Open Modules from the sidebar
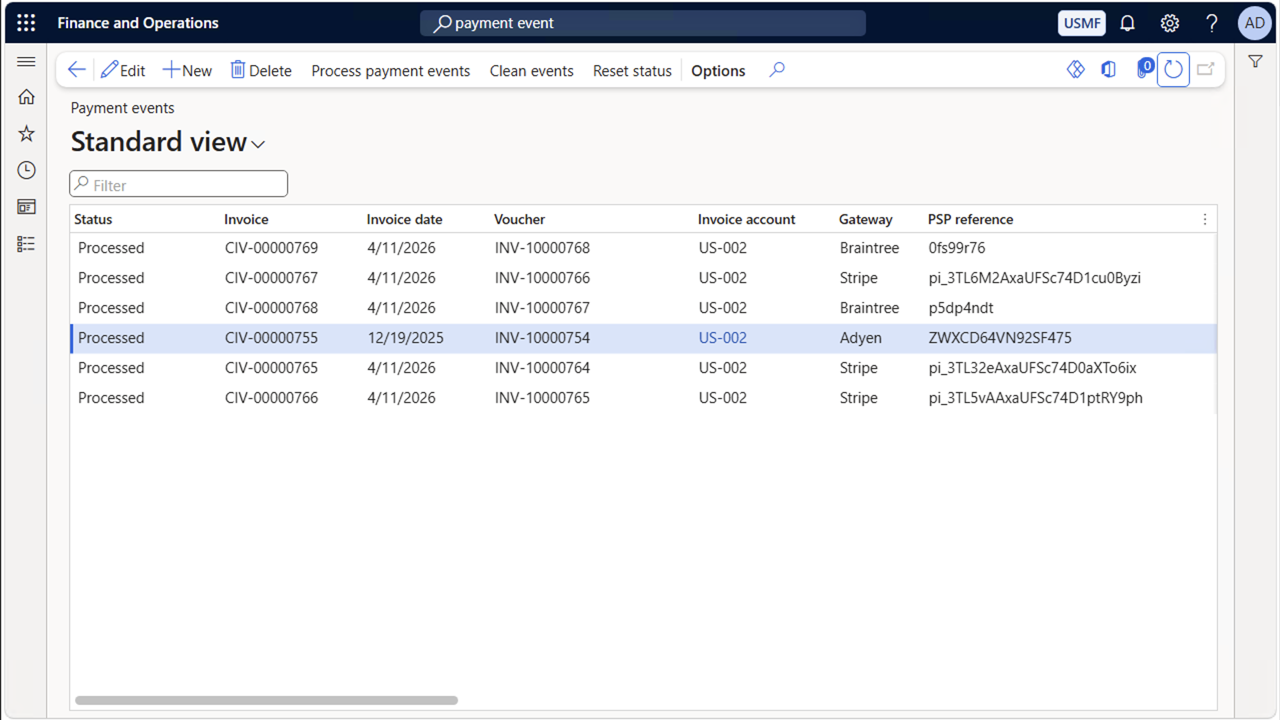 pyautogui.click(x=26, y=243)
